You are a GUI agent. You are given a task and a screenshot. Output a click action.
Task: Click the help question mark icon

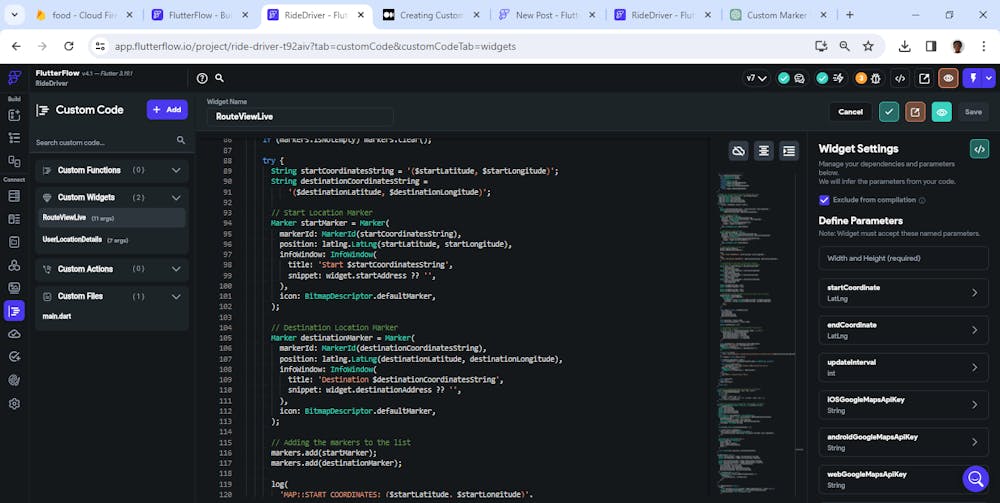click(202, 78)
